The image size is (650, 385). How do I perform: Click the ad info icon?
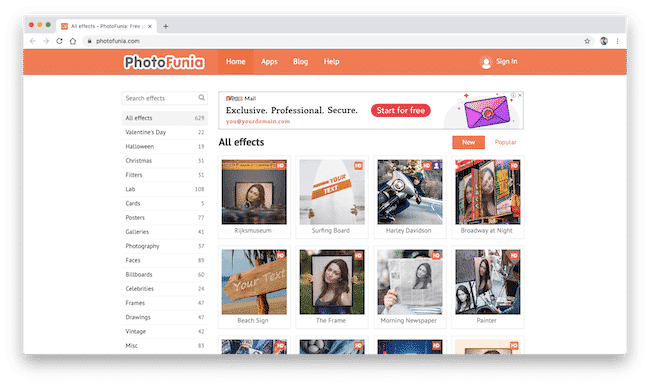[513, 95]
